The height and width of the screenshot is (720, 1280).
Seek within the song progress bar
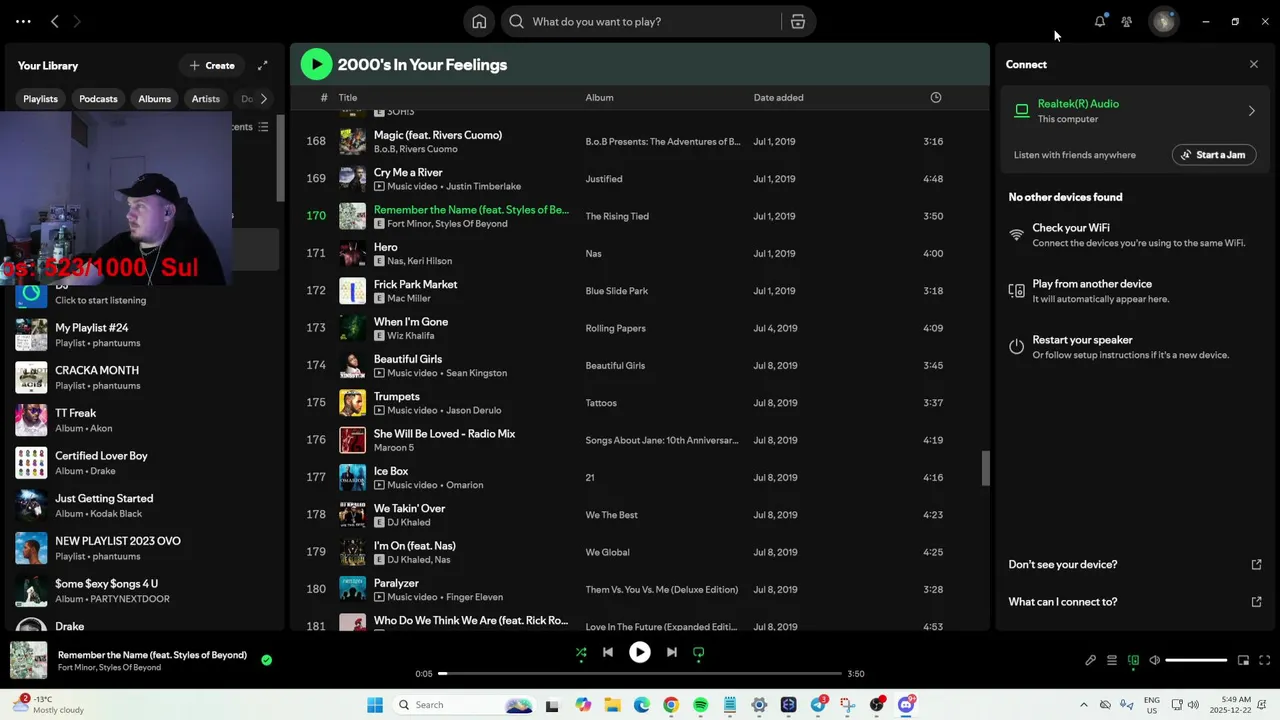pos(640,673)
